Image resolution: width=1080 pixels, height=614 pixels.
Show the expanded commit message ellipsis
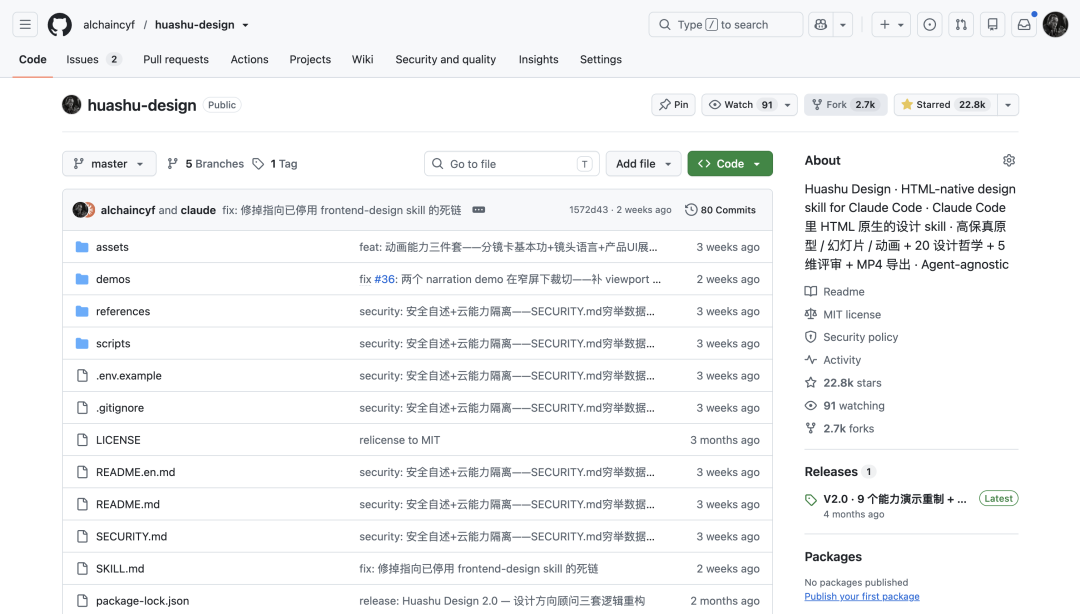(x=479, y=209)
